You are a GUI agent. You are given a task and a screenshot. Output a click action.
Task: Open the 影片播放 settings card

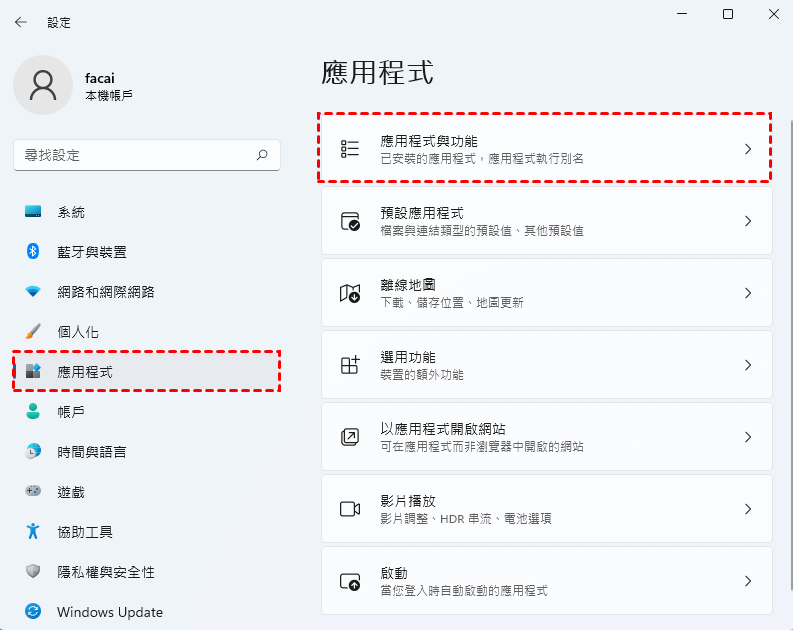pos(546,509)
